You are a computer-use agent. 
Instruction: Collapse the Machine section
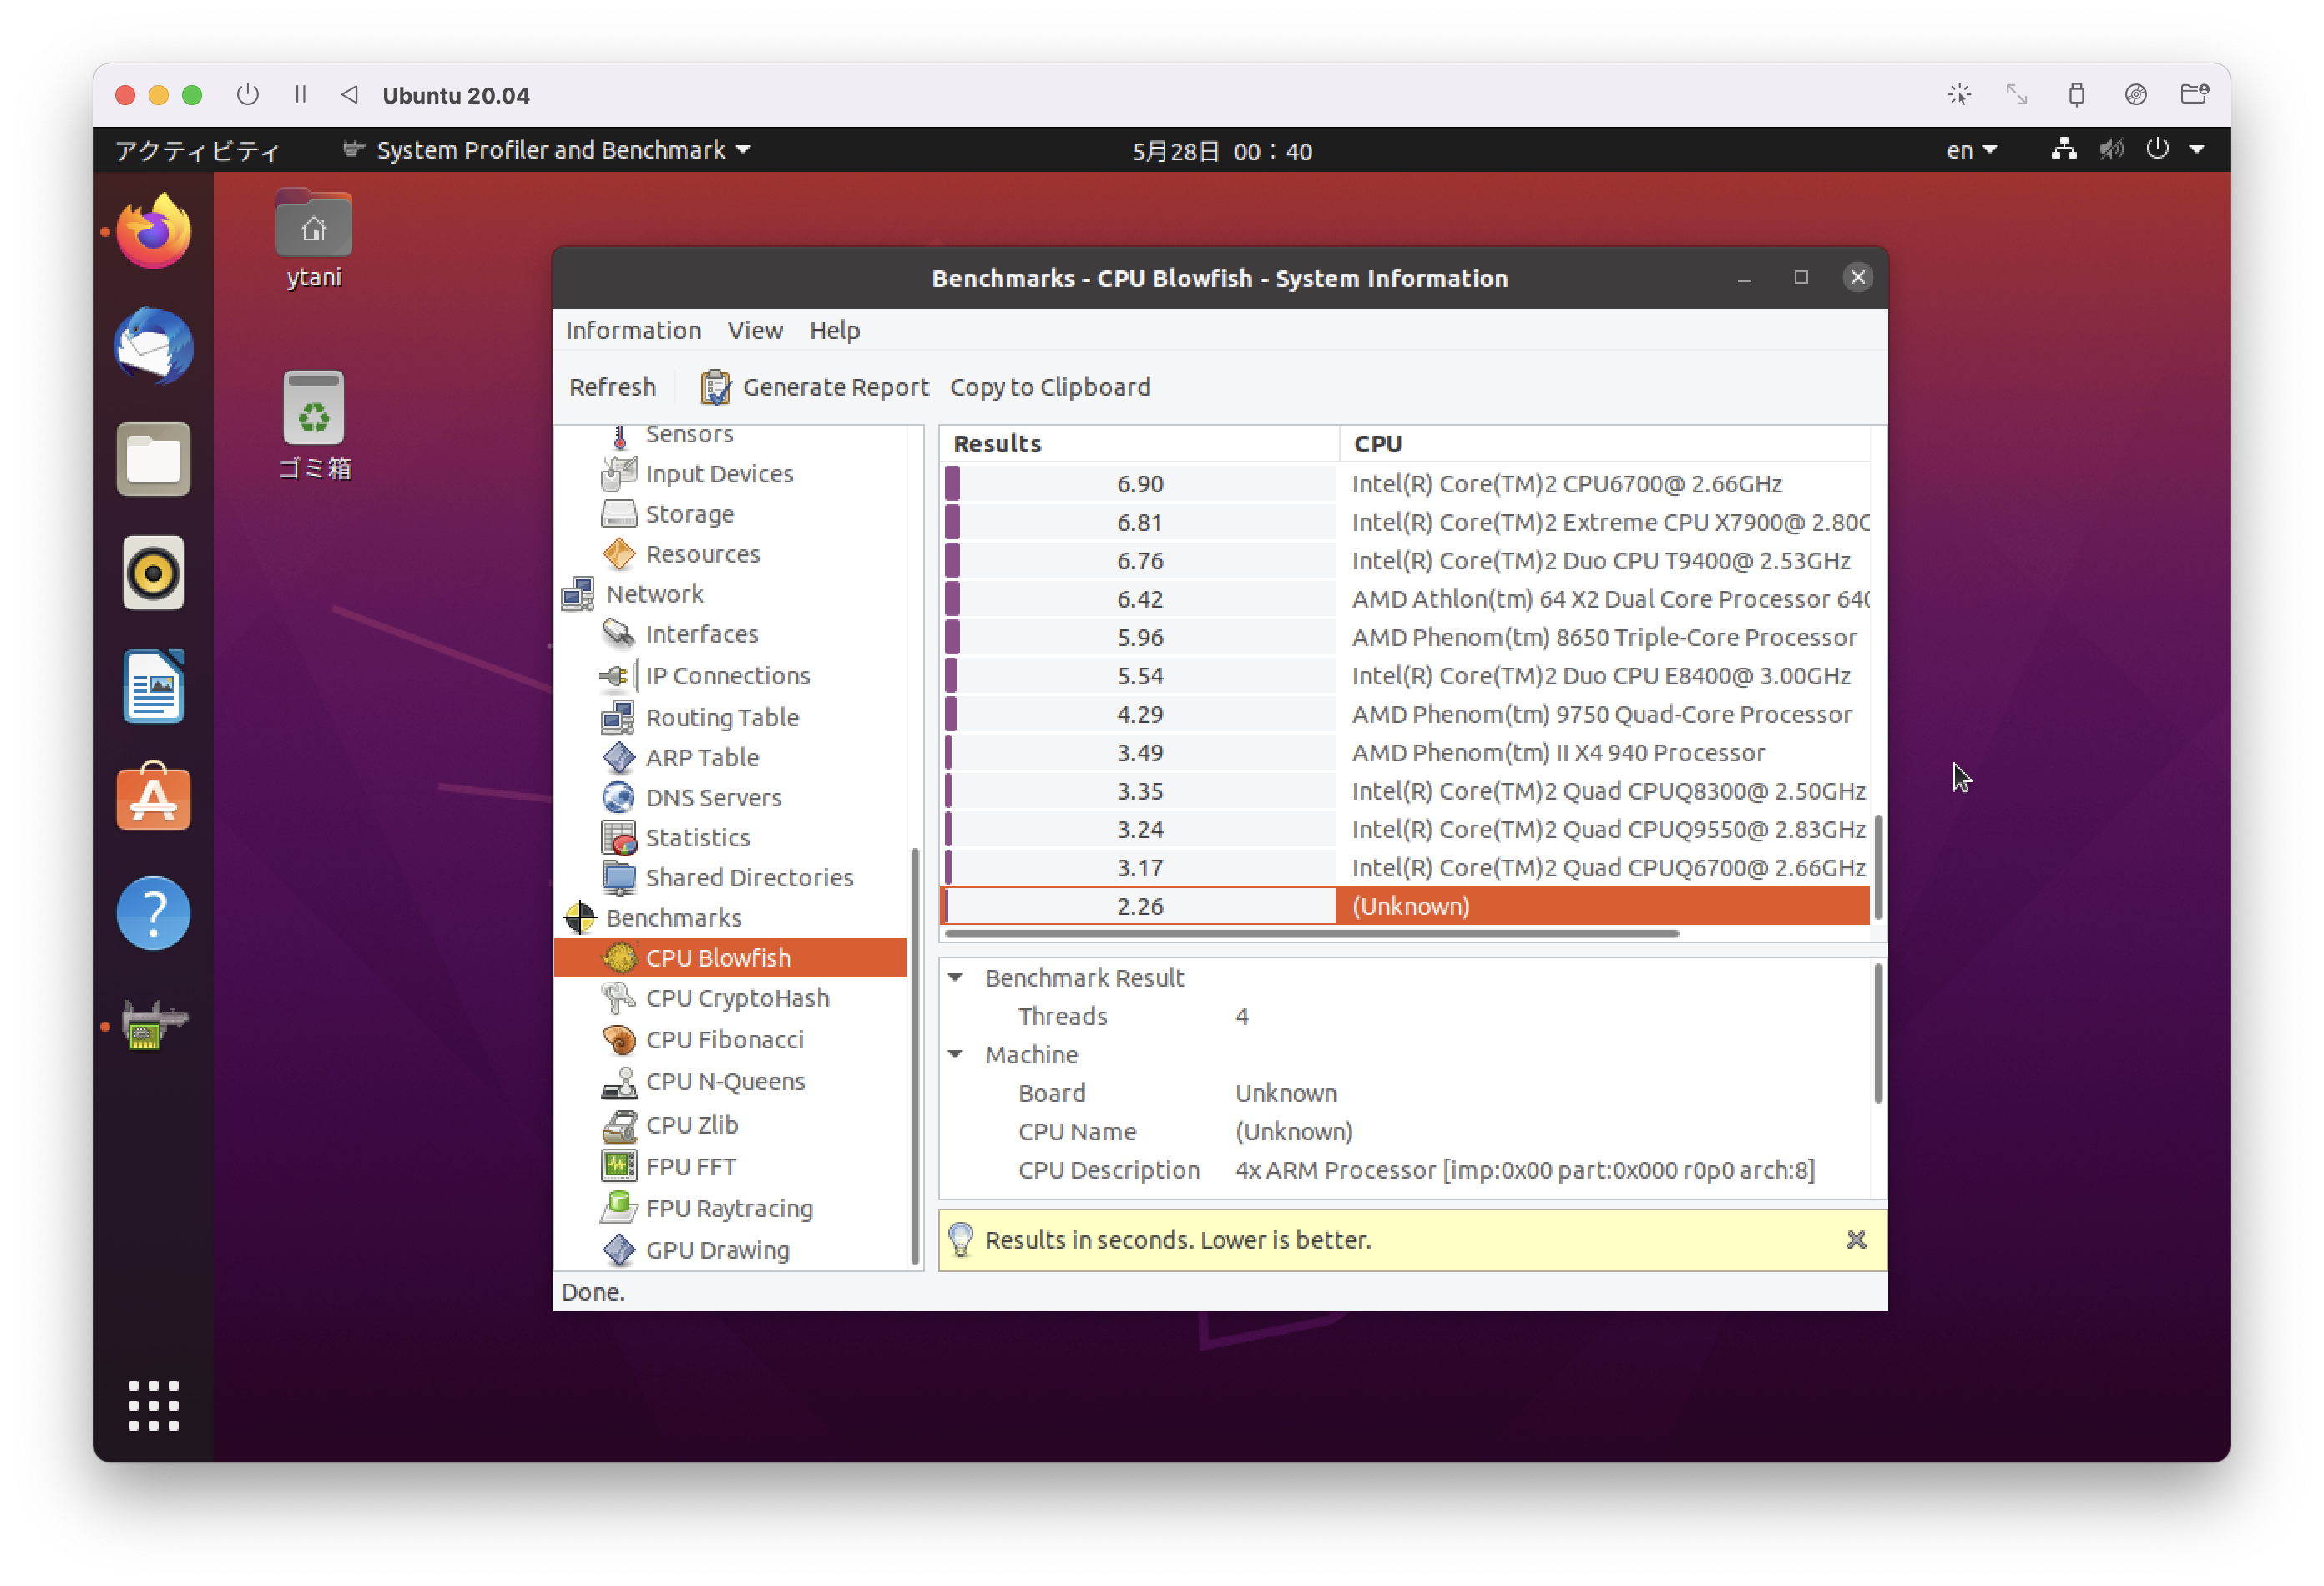pos(955,1054)
